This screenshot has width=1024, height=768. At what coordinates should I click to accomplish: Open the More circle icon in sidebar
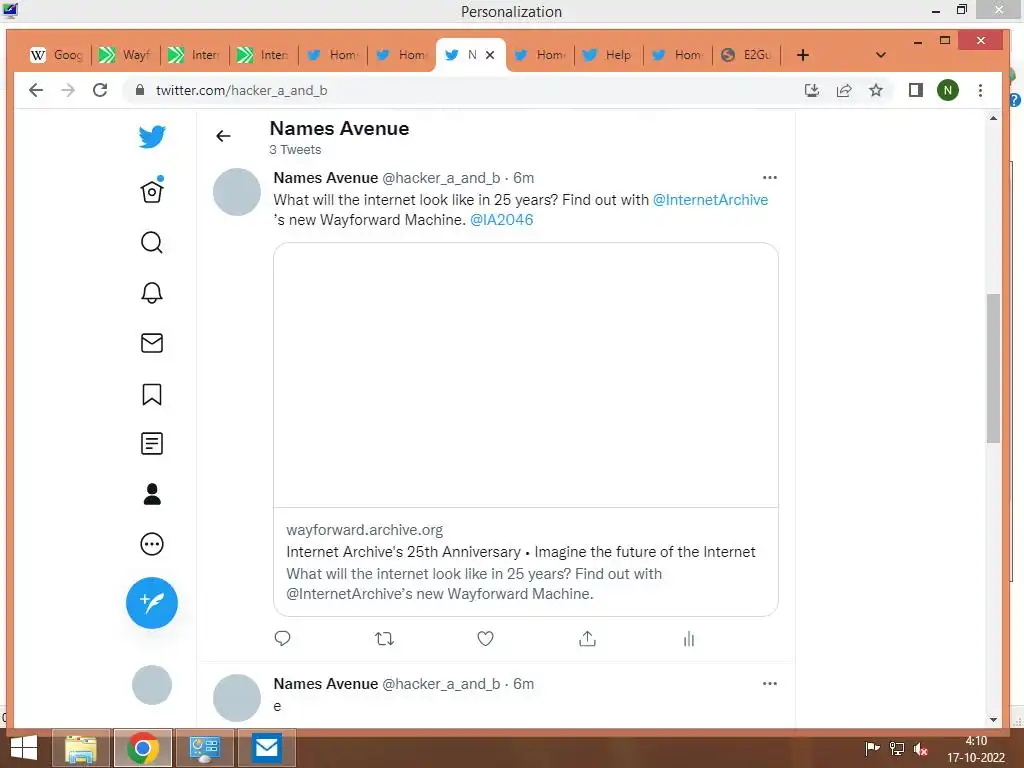pyautogui.click(x=152, y=544)
